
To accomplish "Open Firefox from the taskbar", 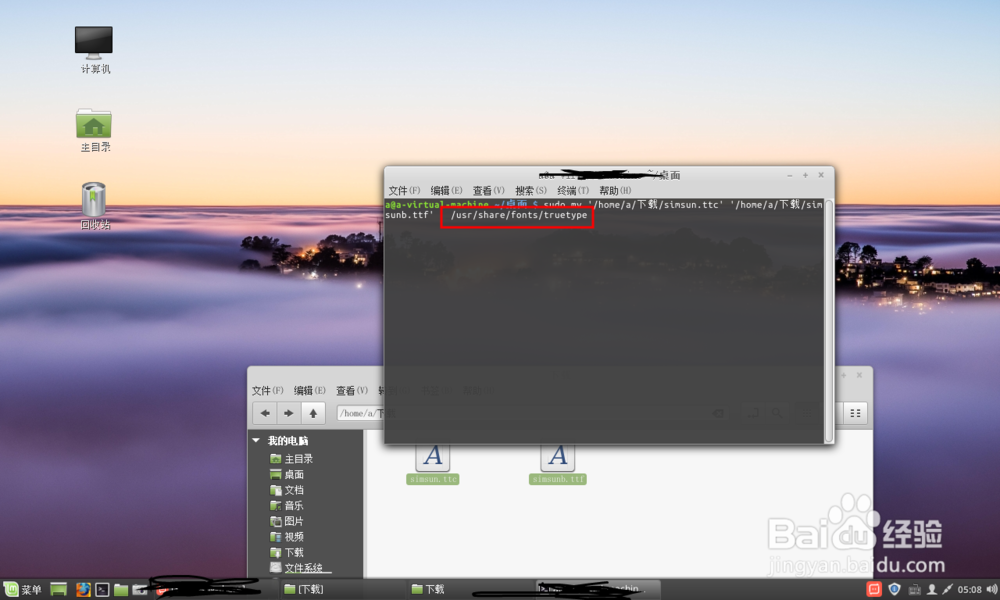I will click(83, 589).
